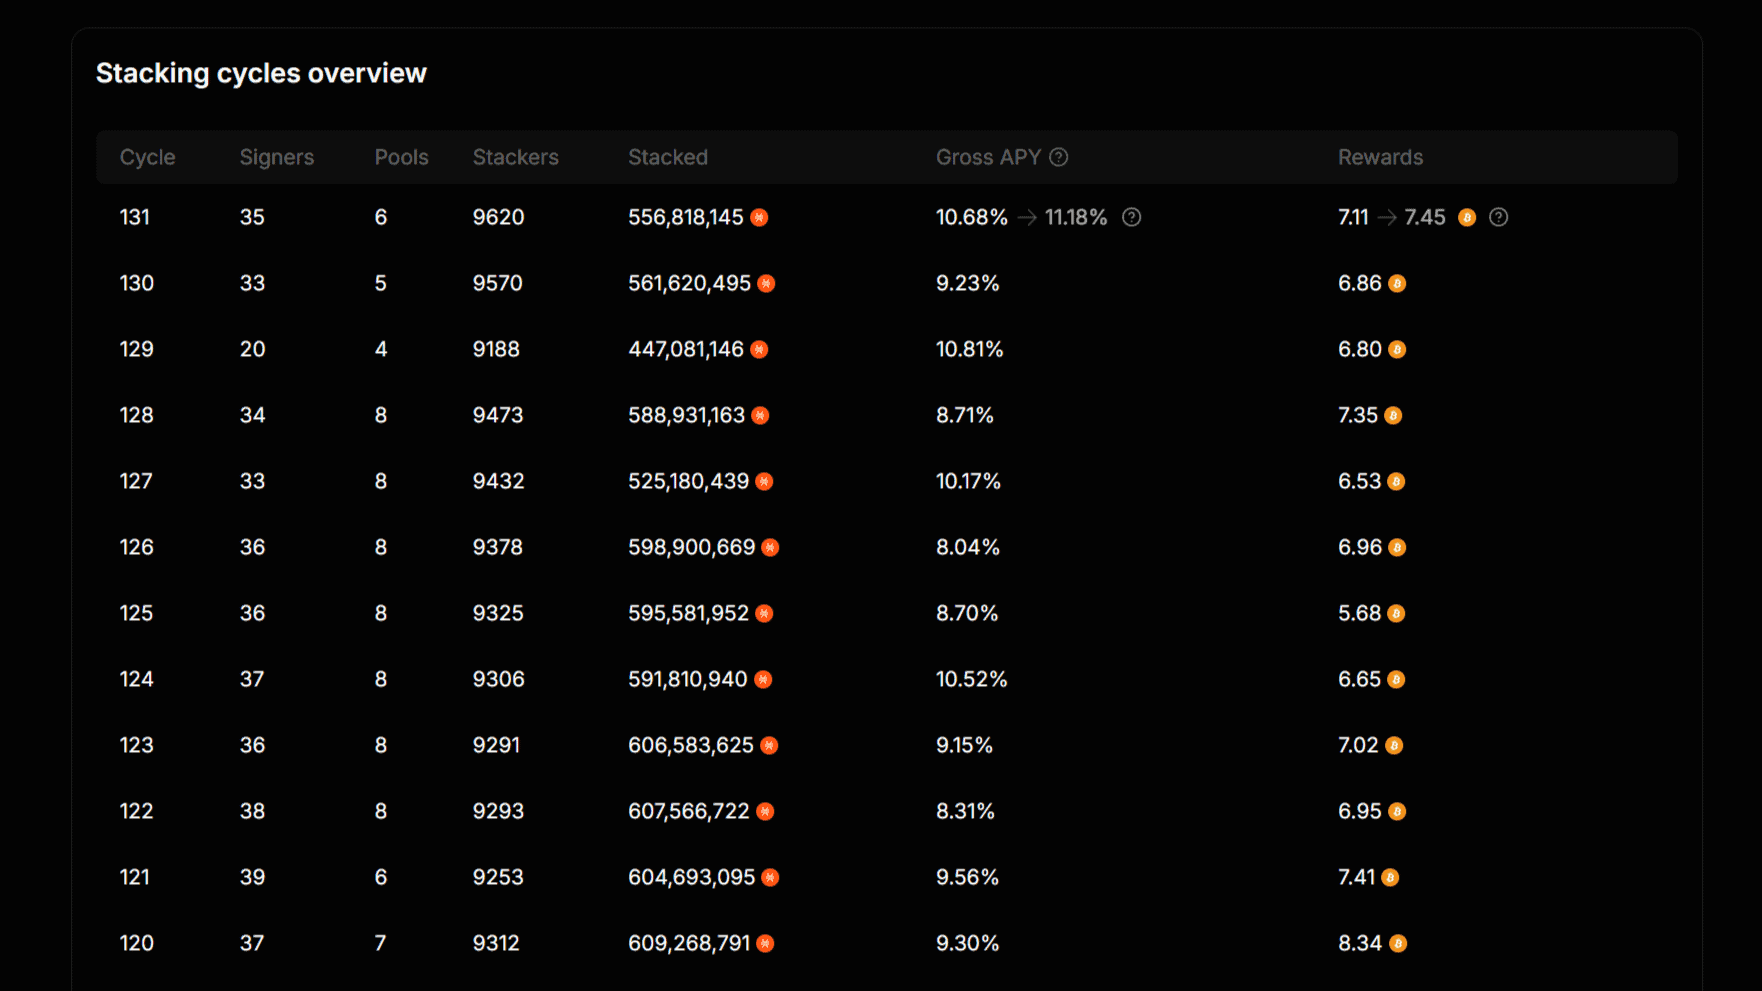Viewport: 1762px width, 991px height.
Task: Click the STX token icon beside 556,818,145
Action: click(x=760, y=217)
